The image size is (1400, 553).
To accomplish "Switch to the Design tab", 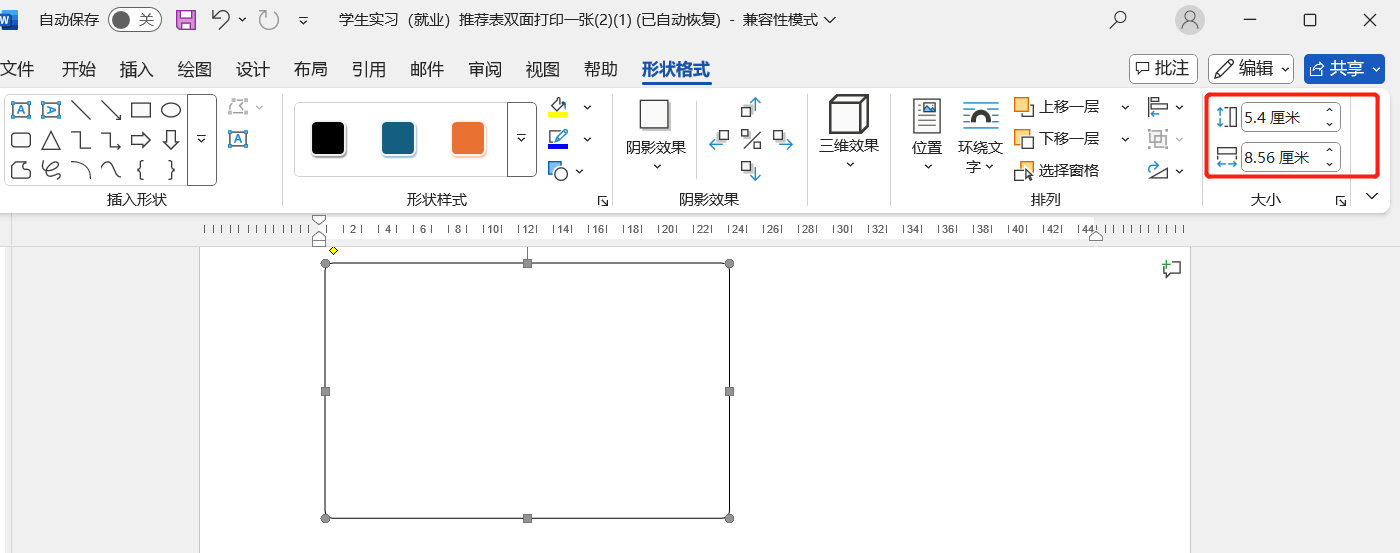I will [253, 69].
